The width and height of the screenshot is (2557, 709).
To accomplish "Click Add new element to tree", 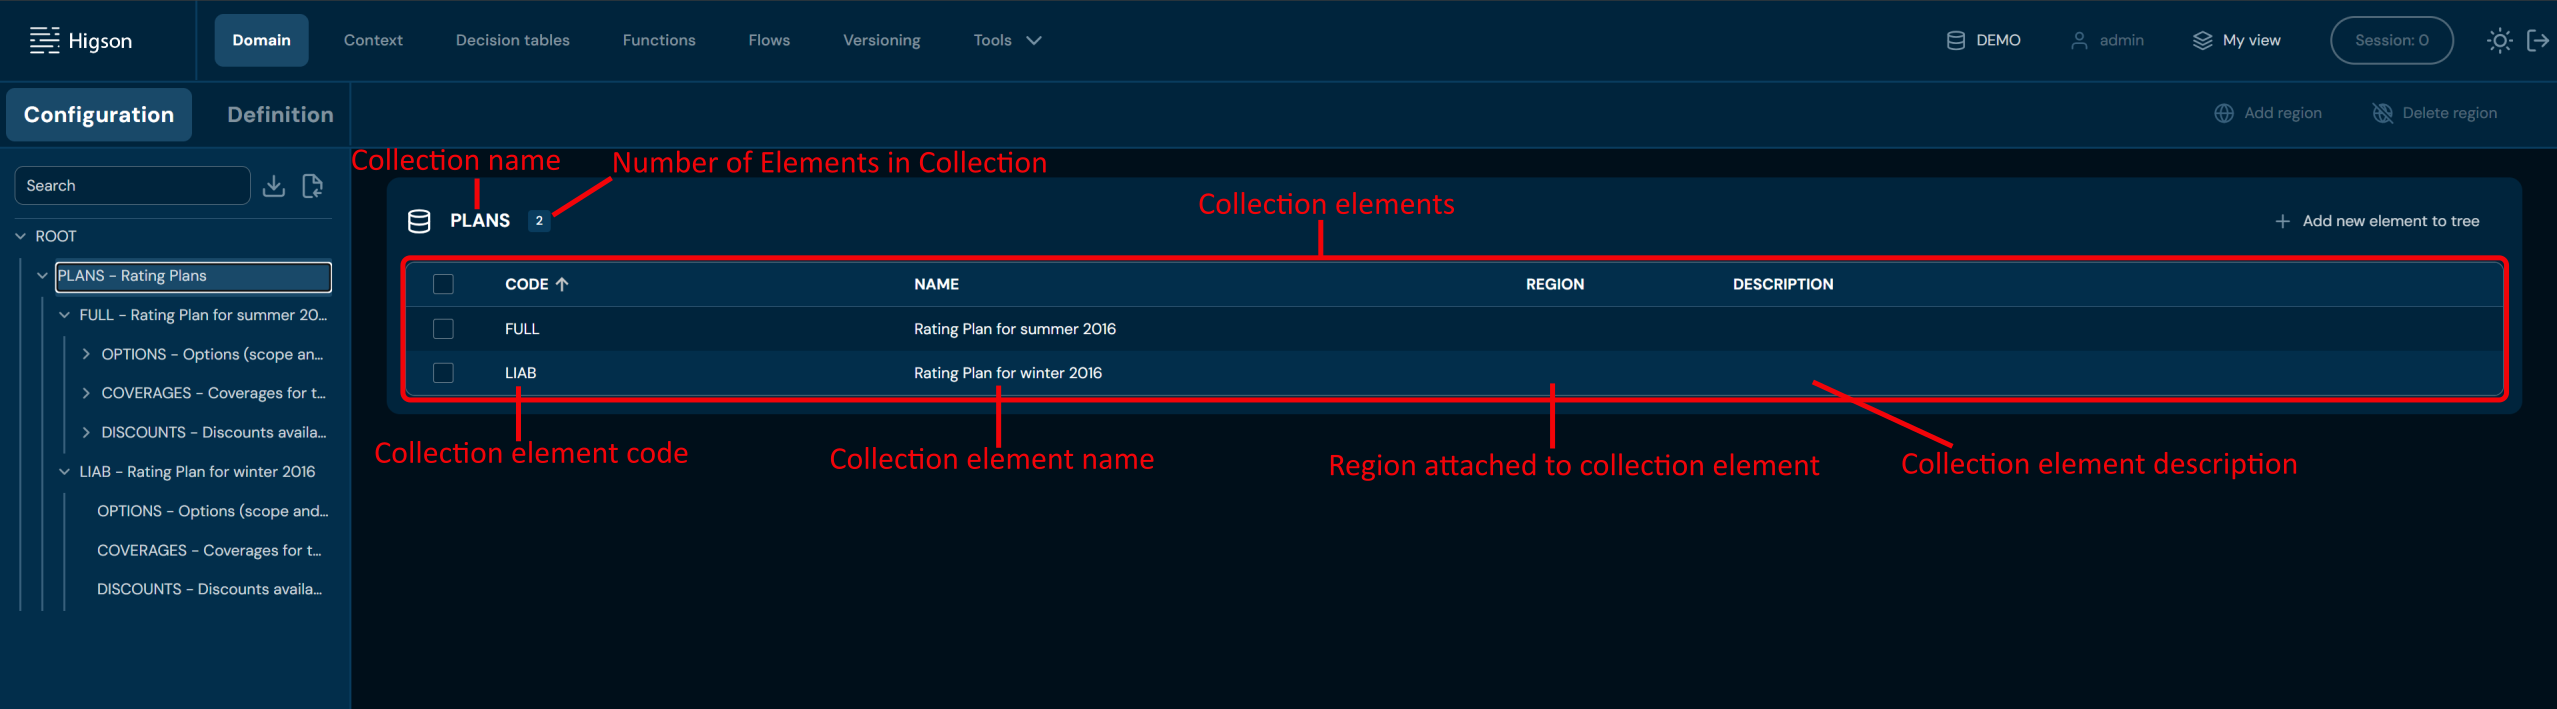I will pos(2377,221).
